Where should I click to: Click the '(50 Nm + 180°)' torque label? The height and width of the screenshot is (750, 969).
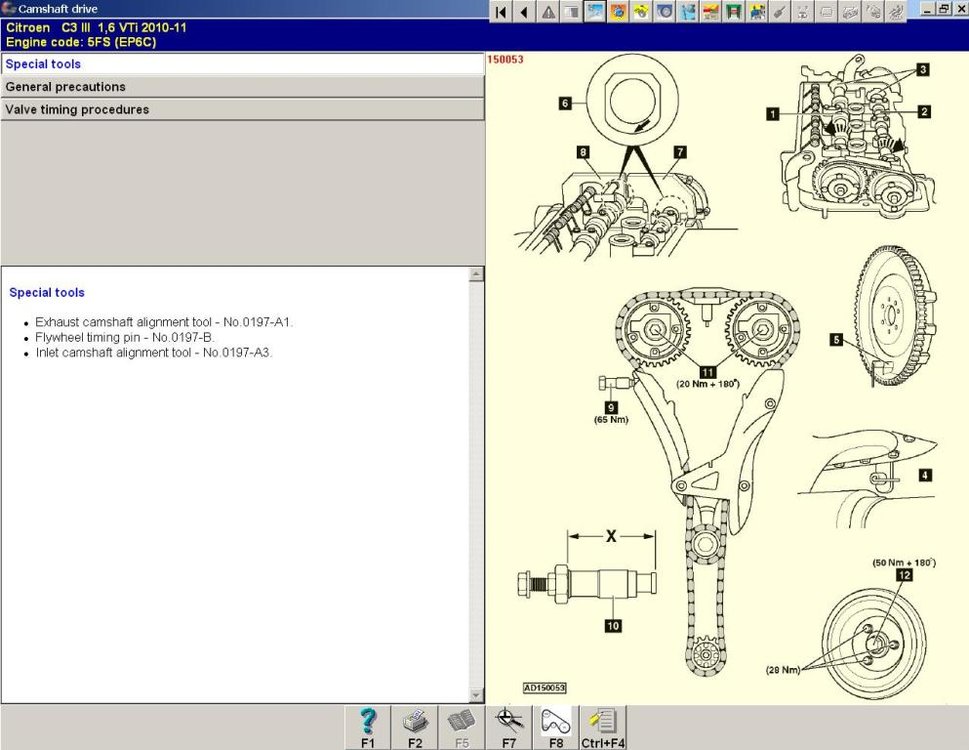[x=904, y=563]
